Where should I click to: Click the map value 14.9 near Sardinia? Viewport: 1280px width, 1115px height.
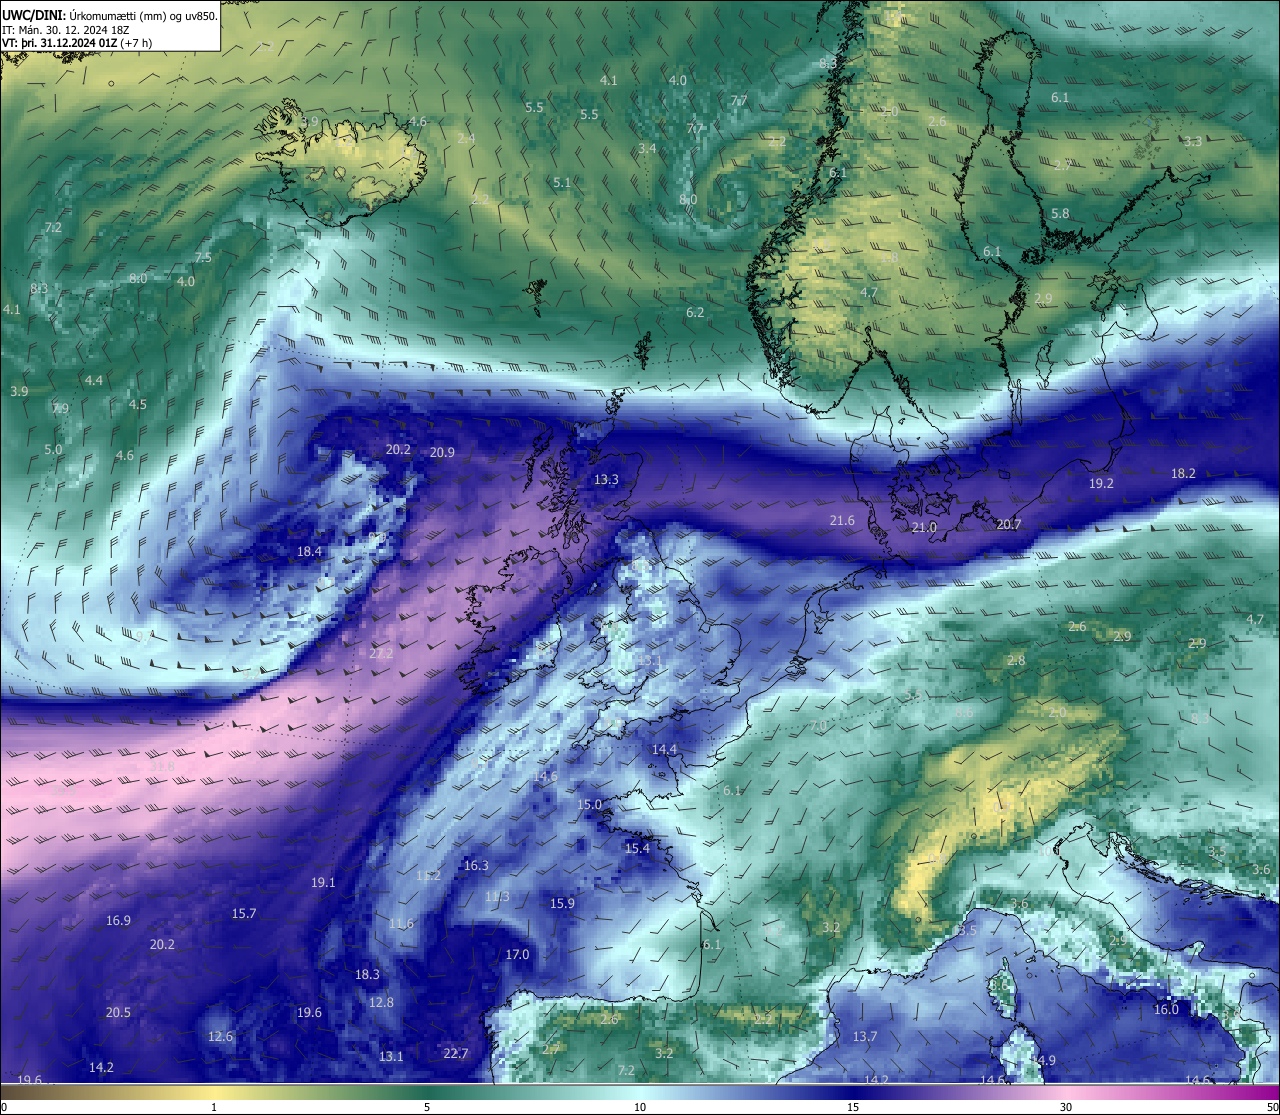1043,1060
